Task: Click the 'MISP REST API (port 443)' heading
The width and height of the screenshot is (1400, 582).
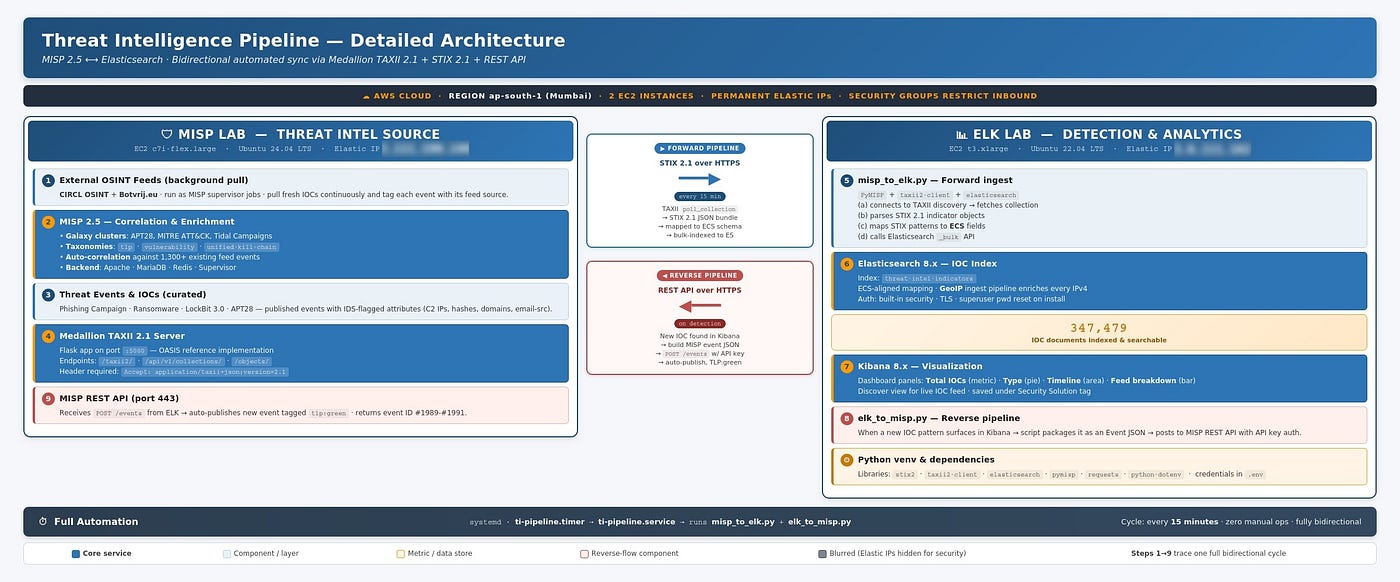Action: 120,398
